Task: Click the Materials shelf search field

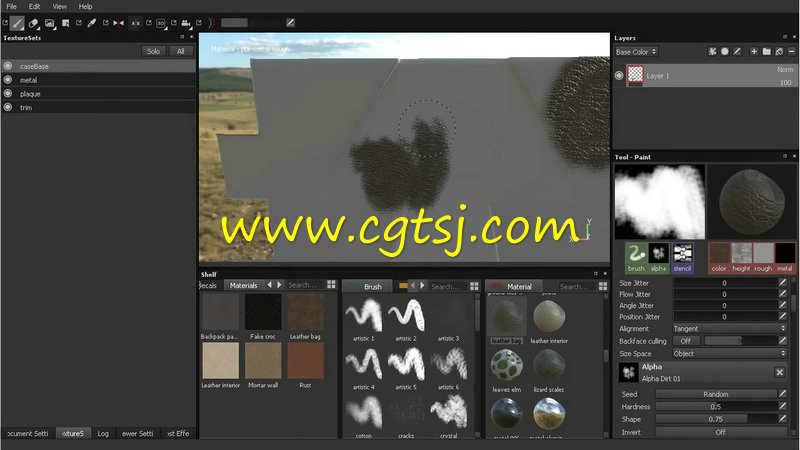Action: [304, 285]
